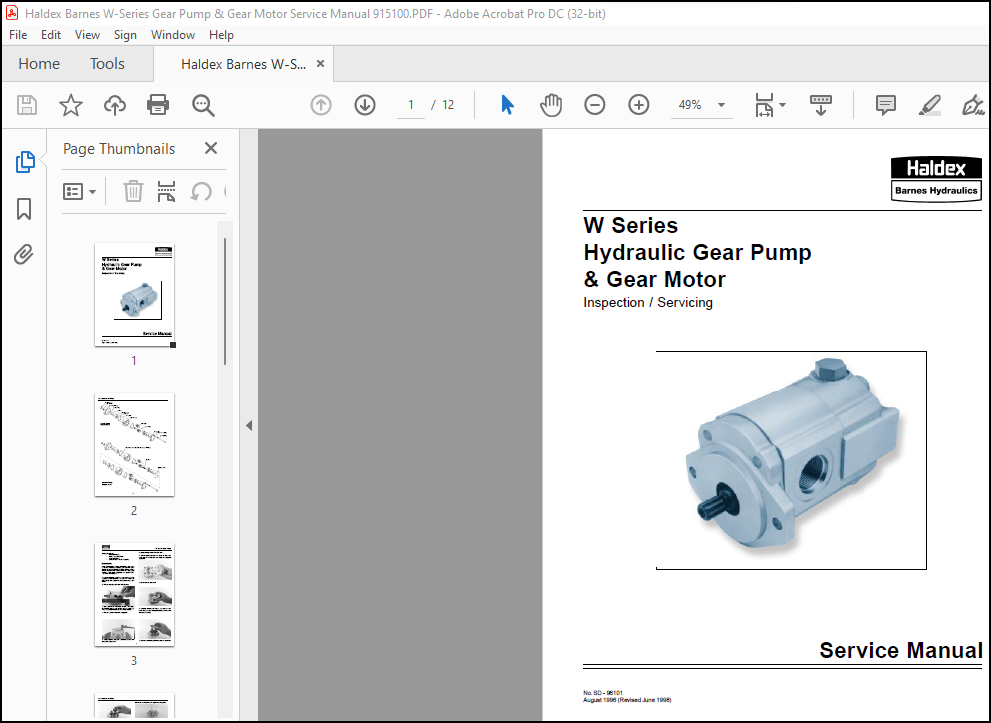Open the File menu
Viewport: 991px width, 723px height.
pyautogui.click(x=18, y=35)
